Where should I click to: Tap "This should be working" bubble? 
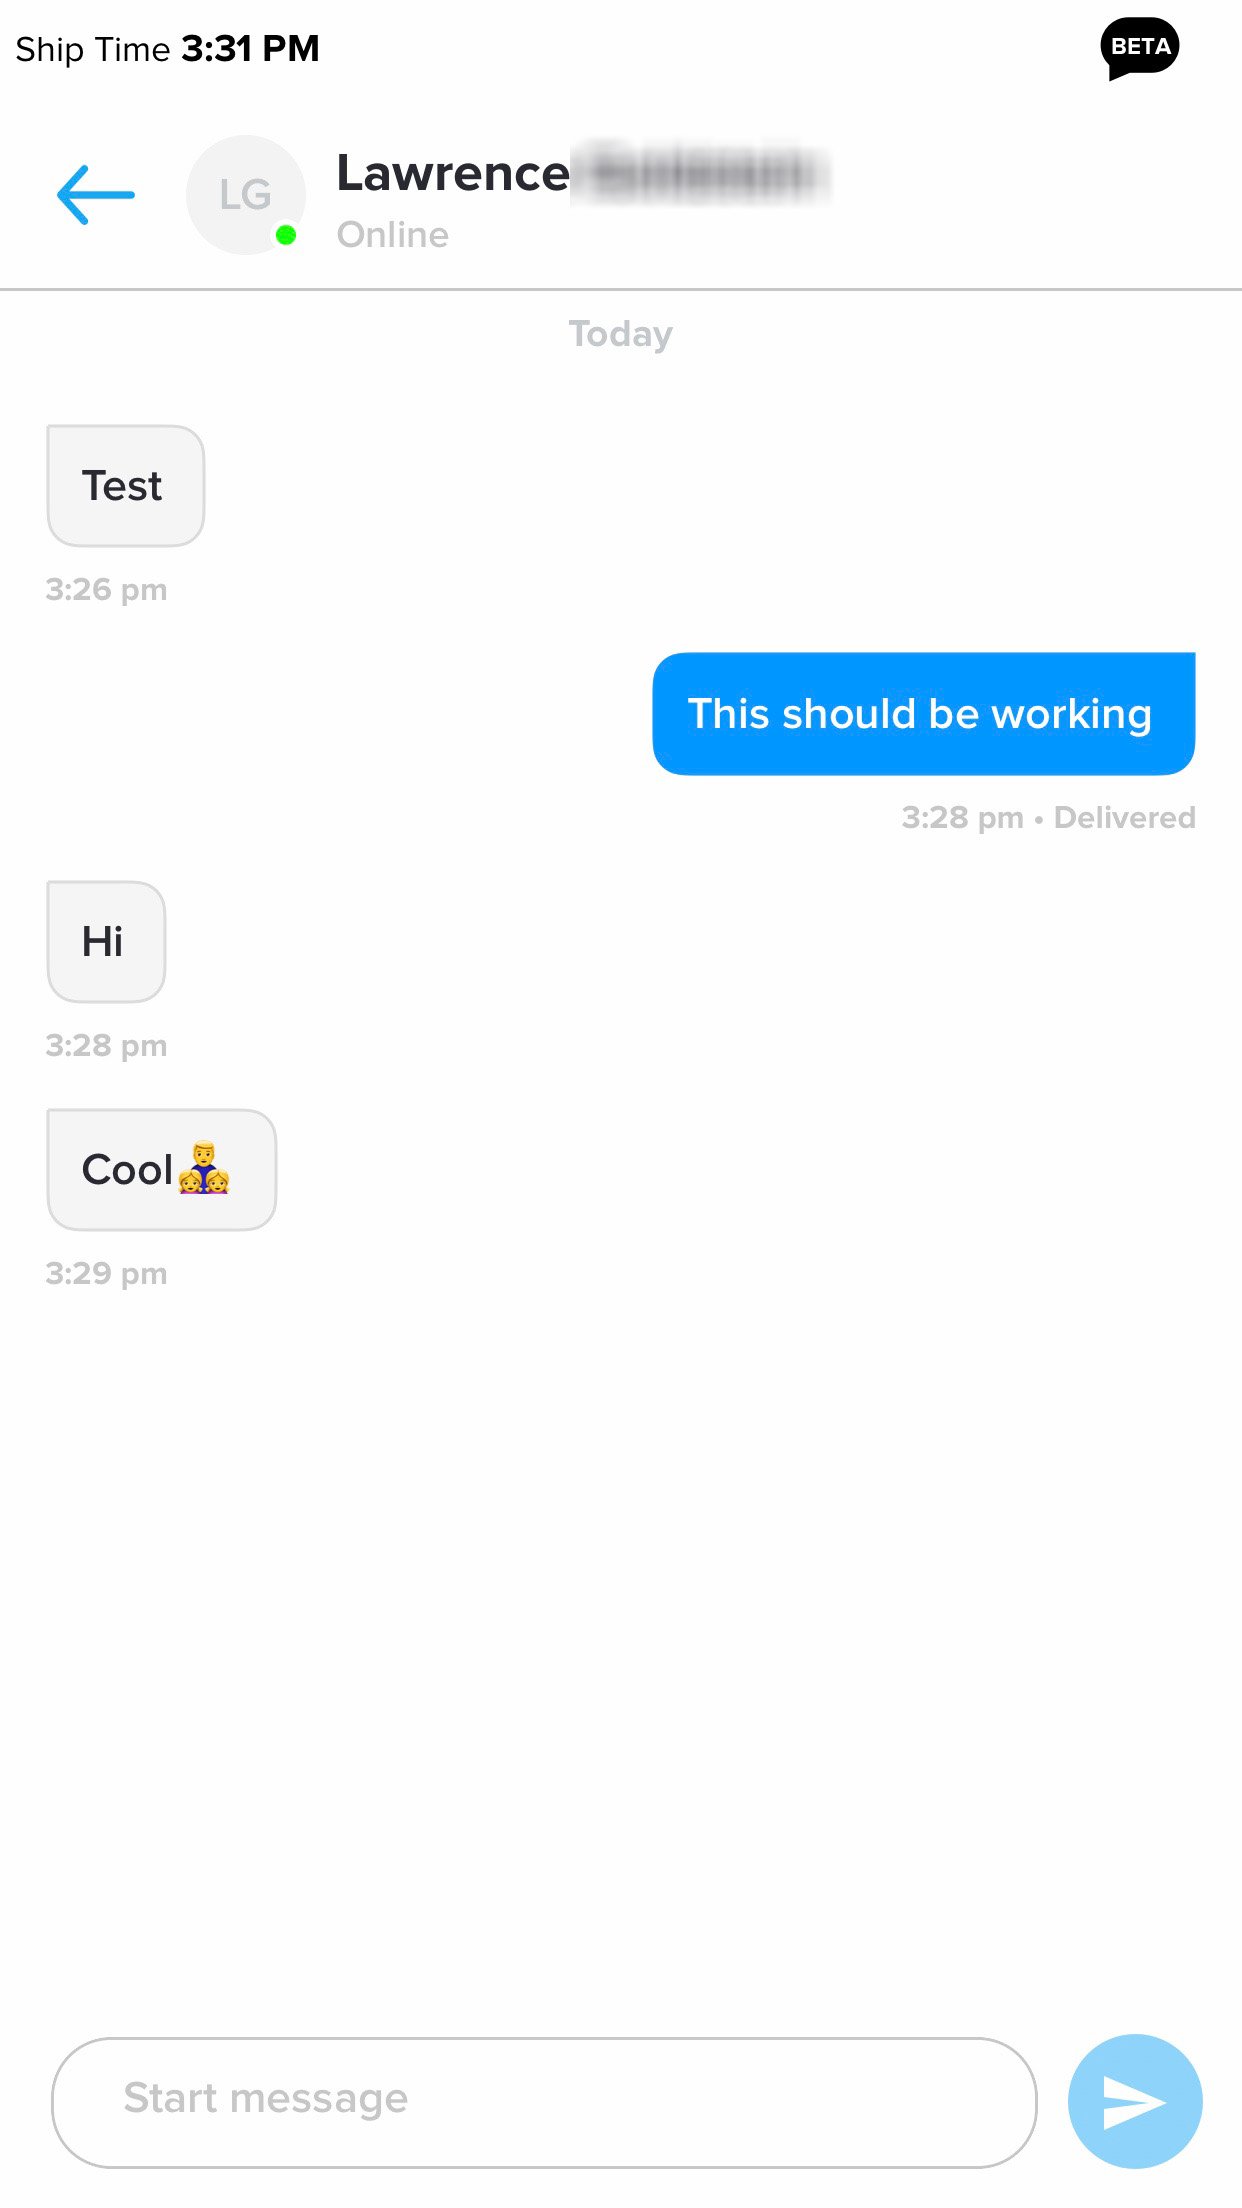(x=924, y=714)
